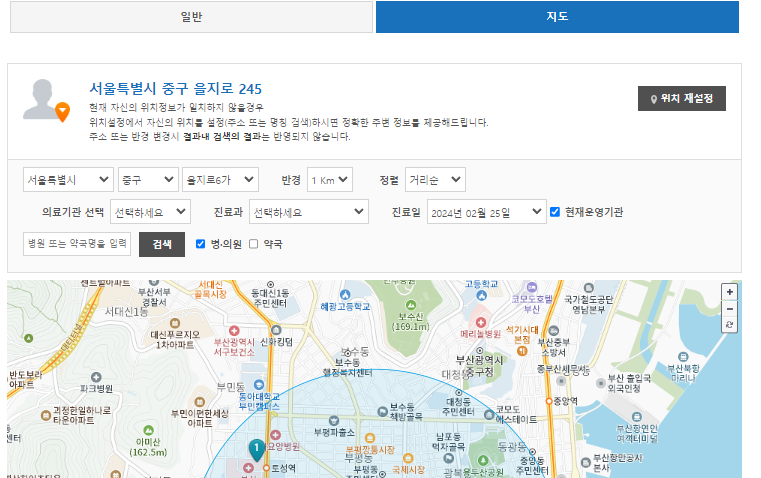
Task: Click the 석기시대 본점 restaurant icon
Action: 522,351
